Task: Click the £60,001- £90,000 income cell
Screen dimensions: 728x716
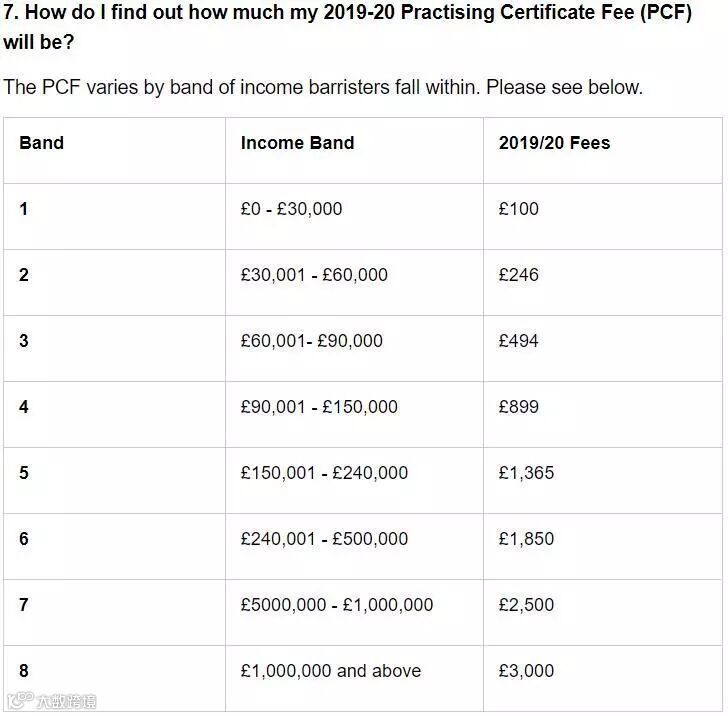Action: coord(311,341)
